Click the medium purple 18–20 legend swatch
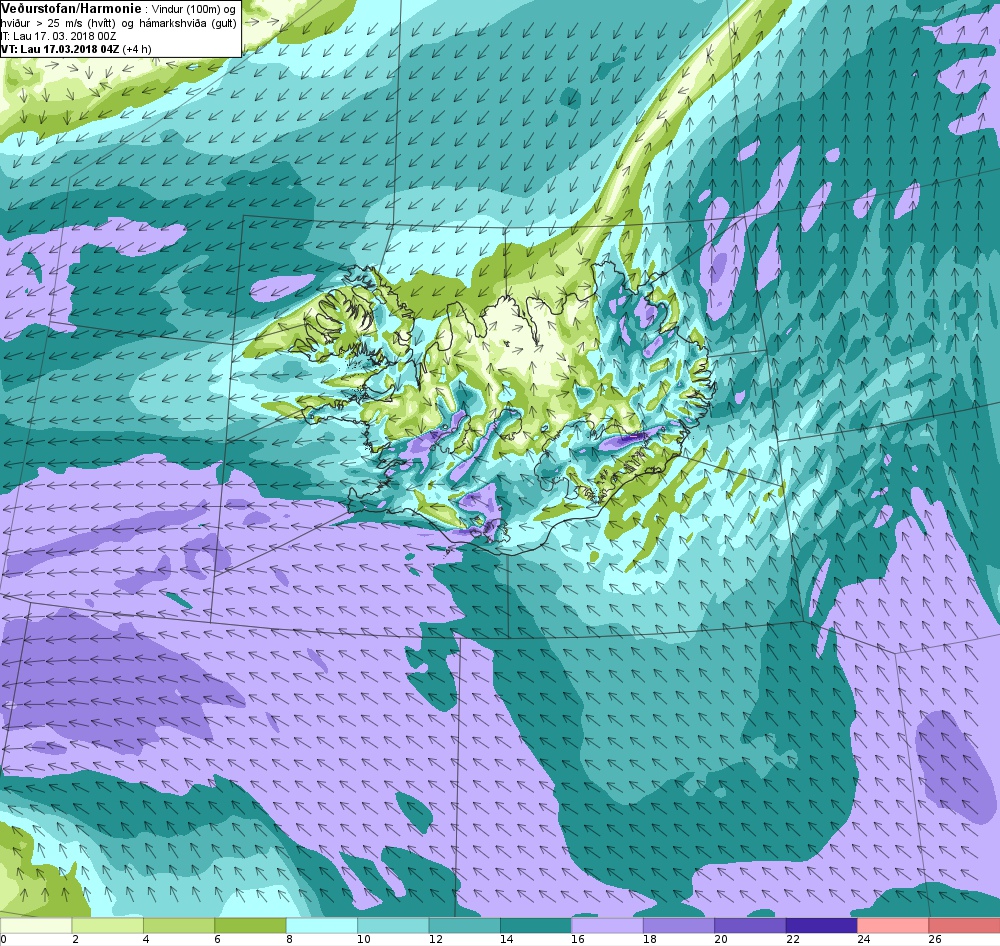Viewport: 1000px width, 946px height. 679,924
